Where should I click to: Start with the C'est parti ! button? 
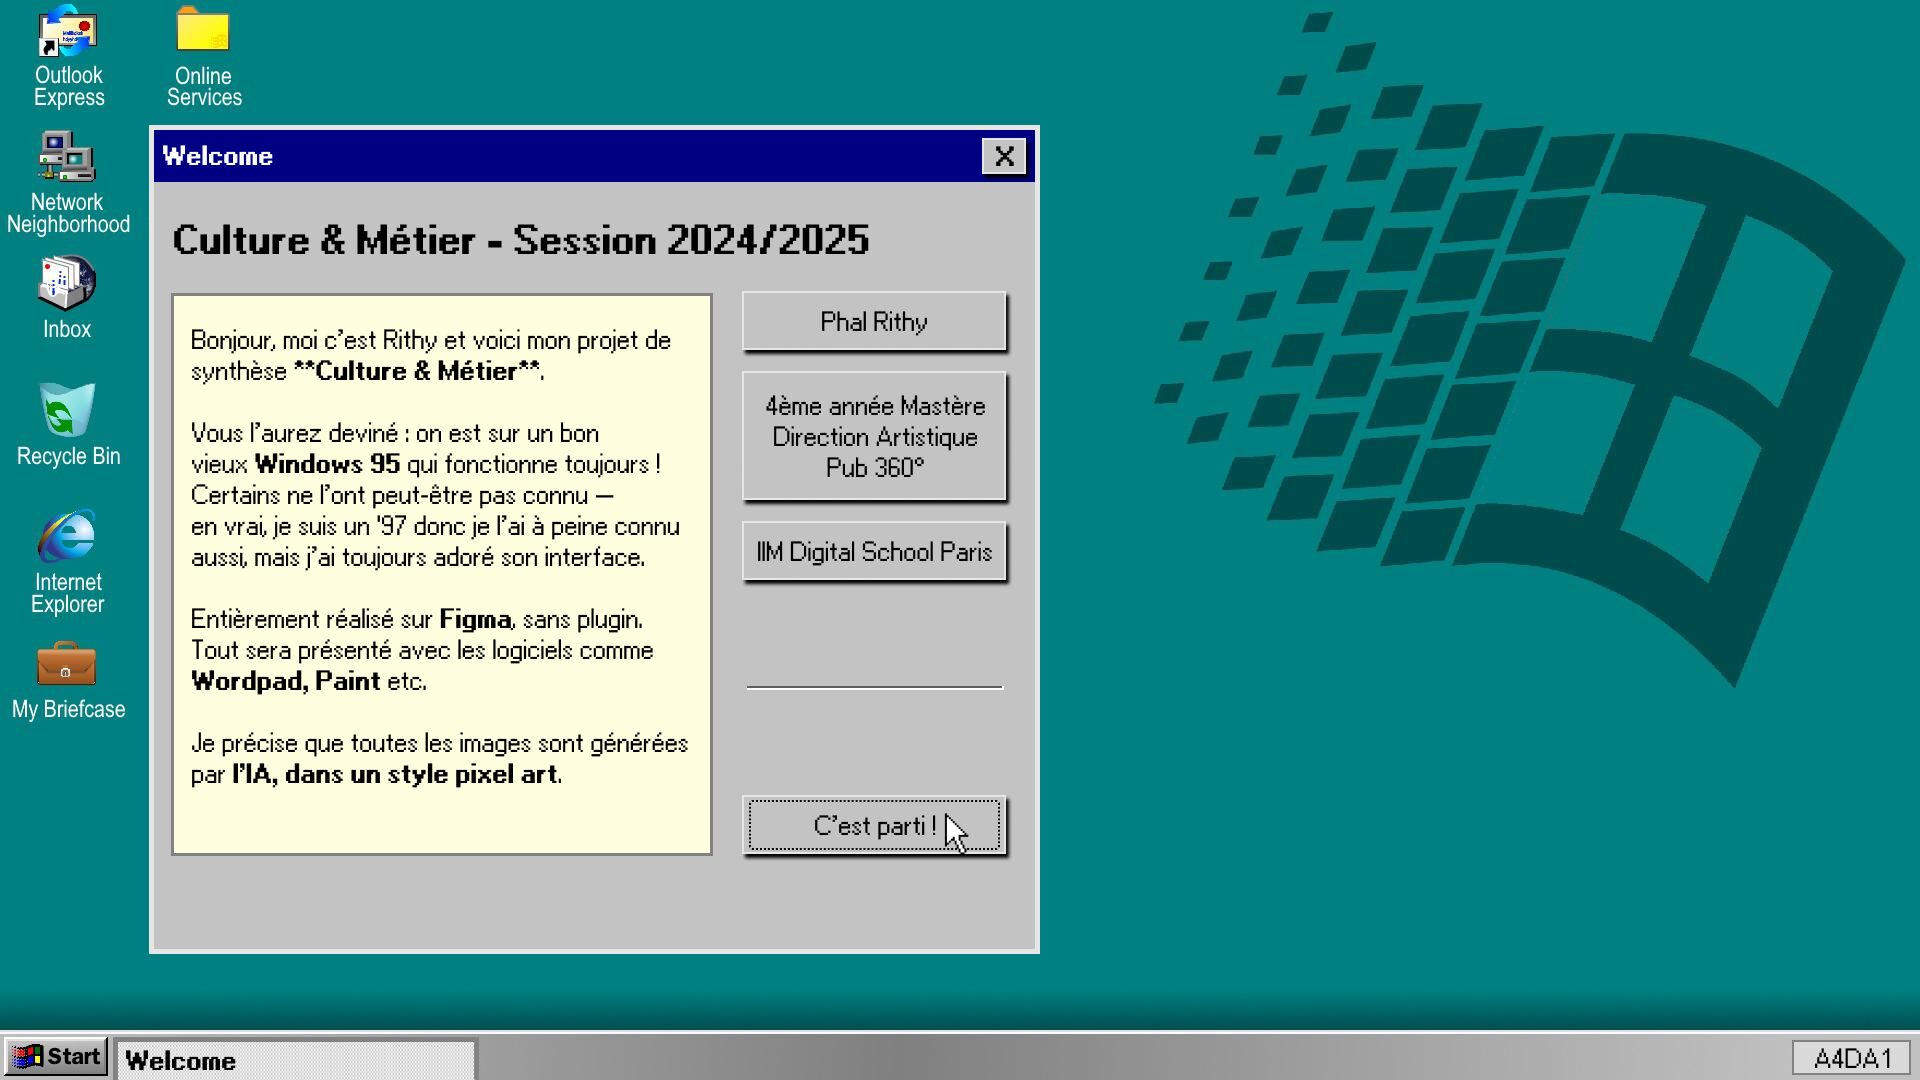tap(874, 826)
